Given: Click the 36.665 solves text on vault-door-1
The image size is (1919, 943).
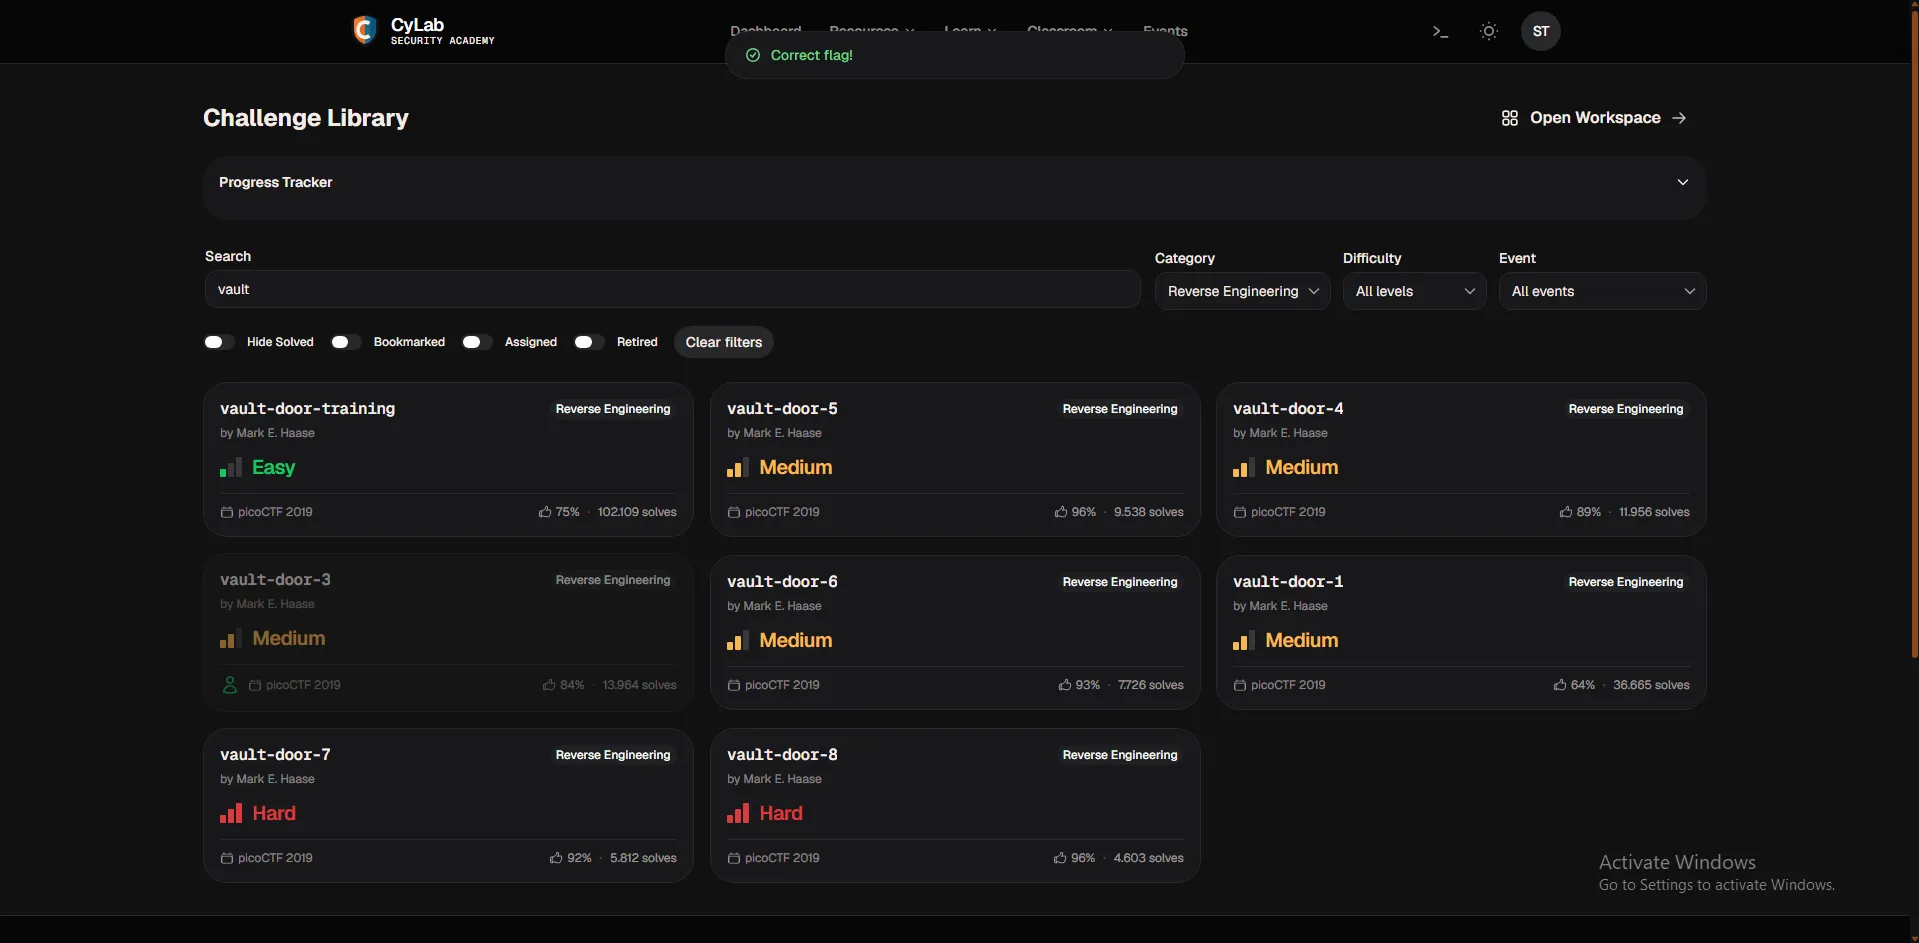Looking at the screenshot, I should [1651, 685].
